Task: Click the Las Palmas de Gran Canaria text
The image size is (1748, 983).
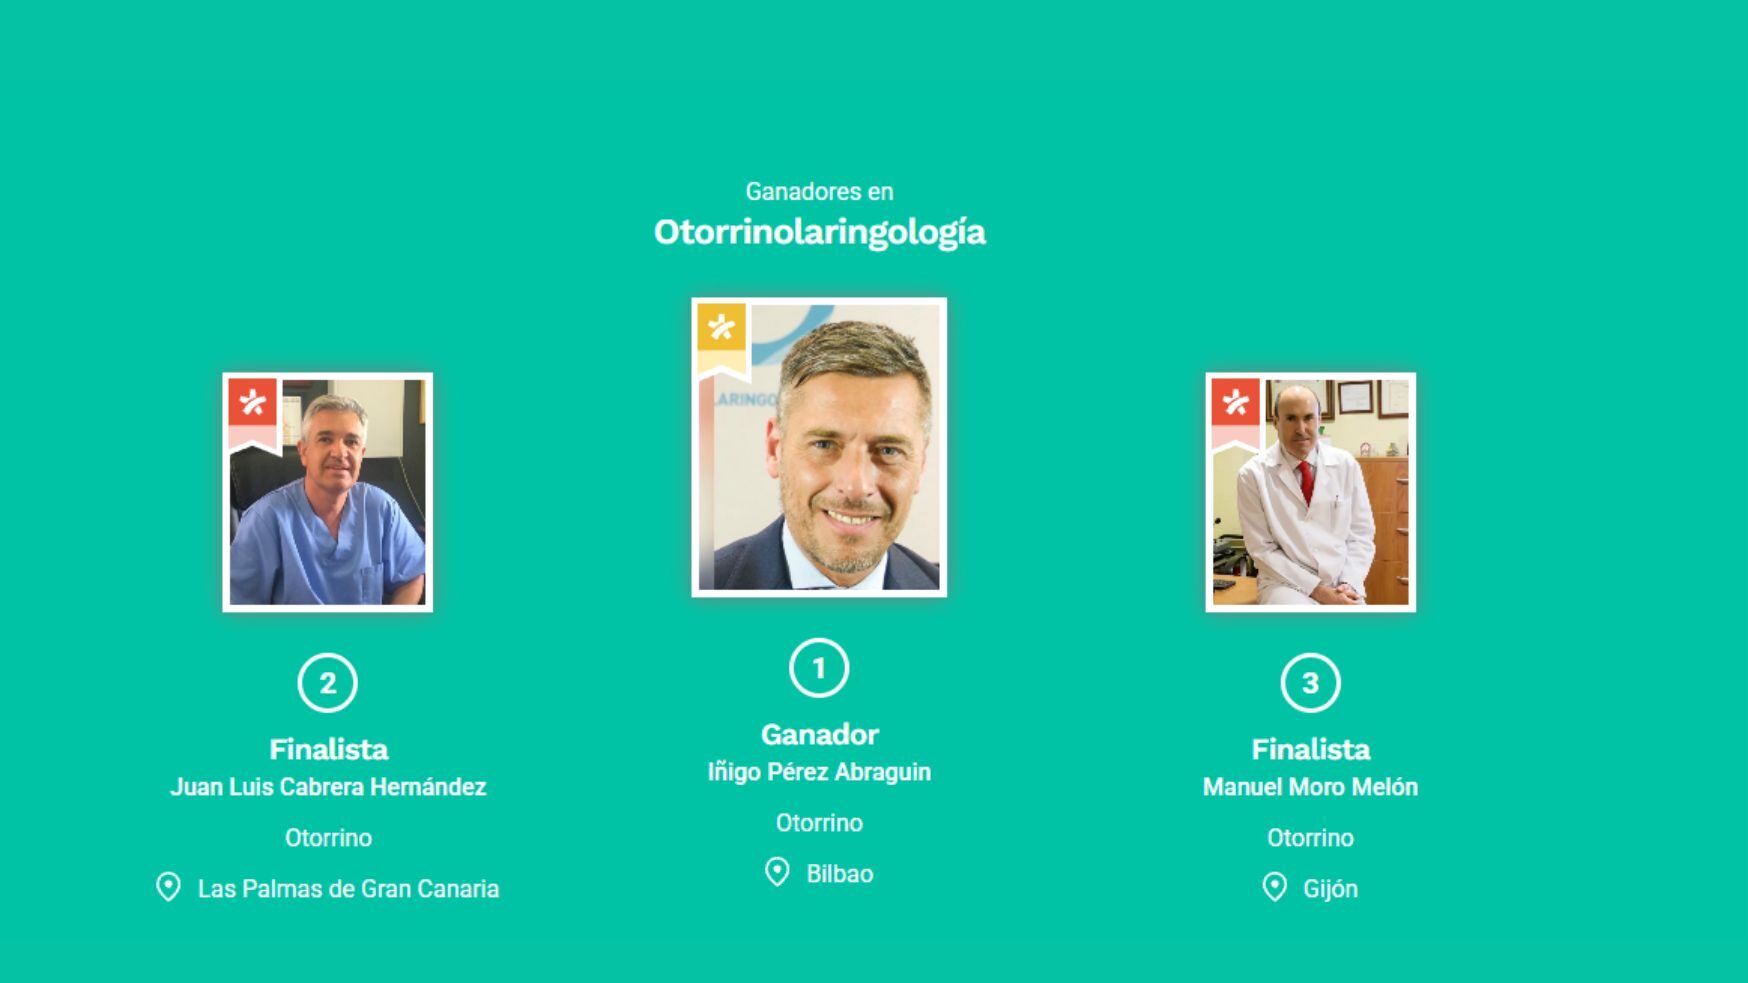Action: tap(348, 889)
